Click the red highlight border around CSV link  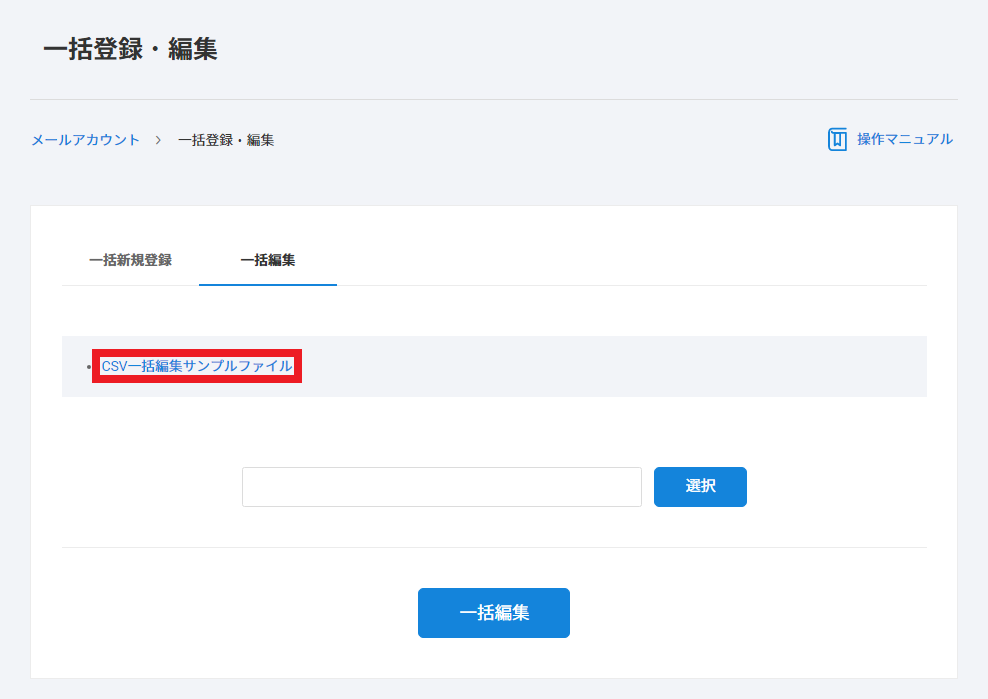point(197,352)
